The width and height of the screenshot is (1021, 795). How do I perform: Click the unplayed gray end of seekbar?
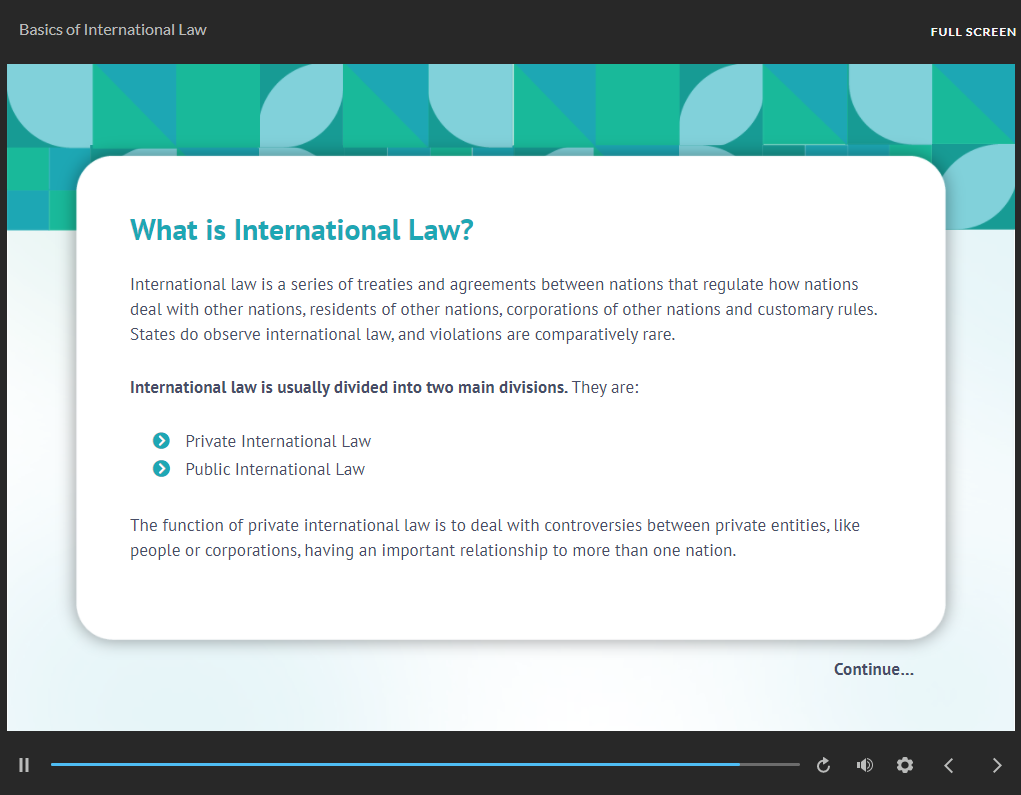(x=770, y=764)
